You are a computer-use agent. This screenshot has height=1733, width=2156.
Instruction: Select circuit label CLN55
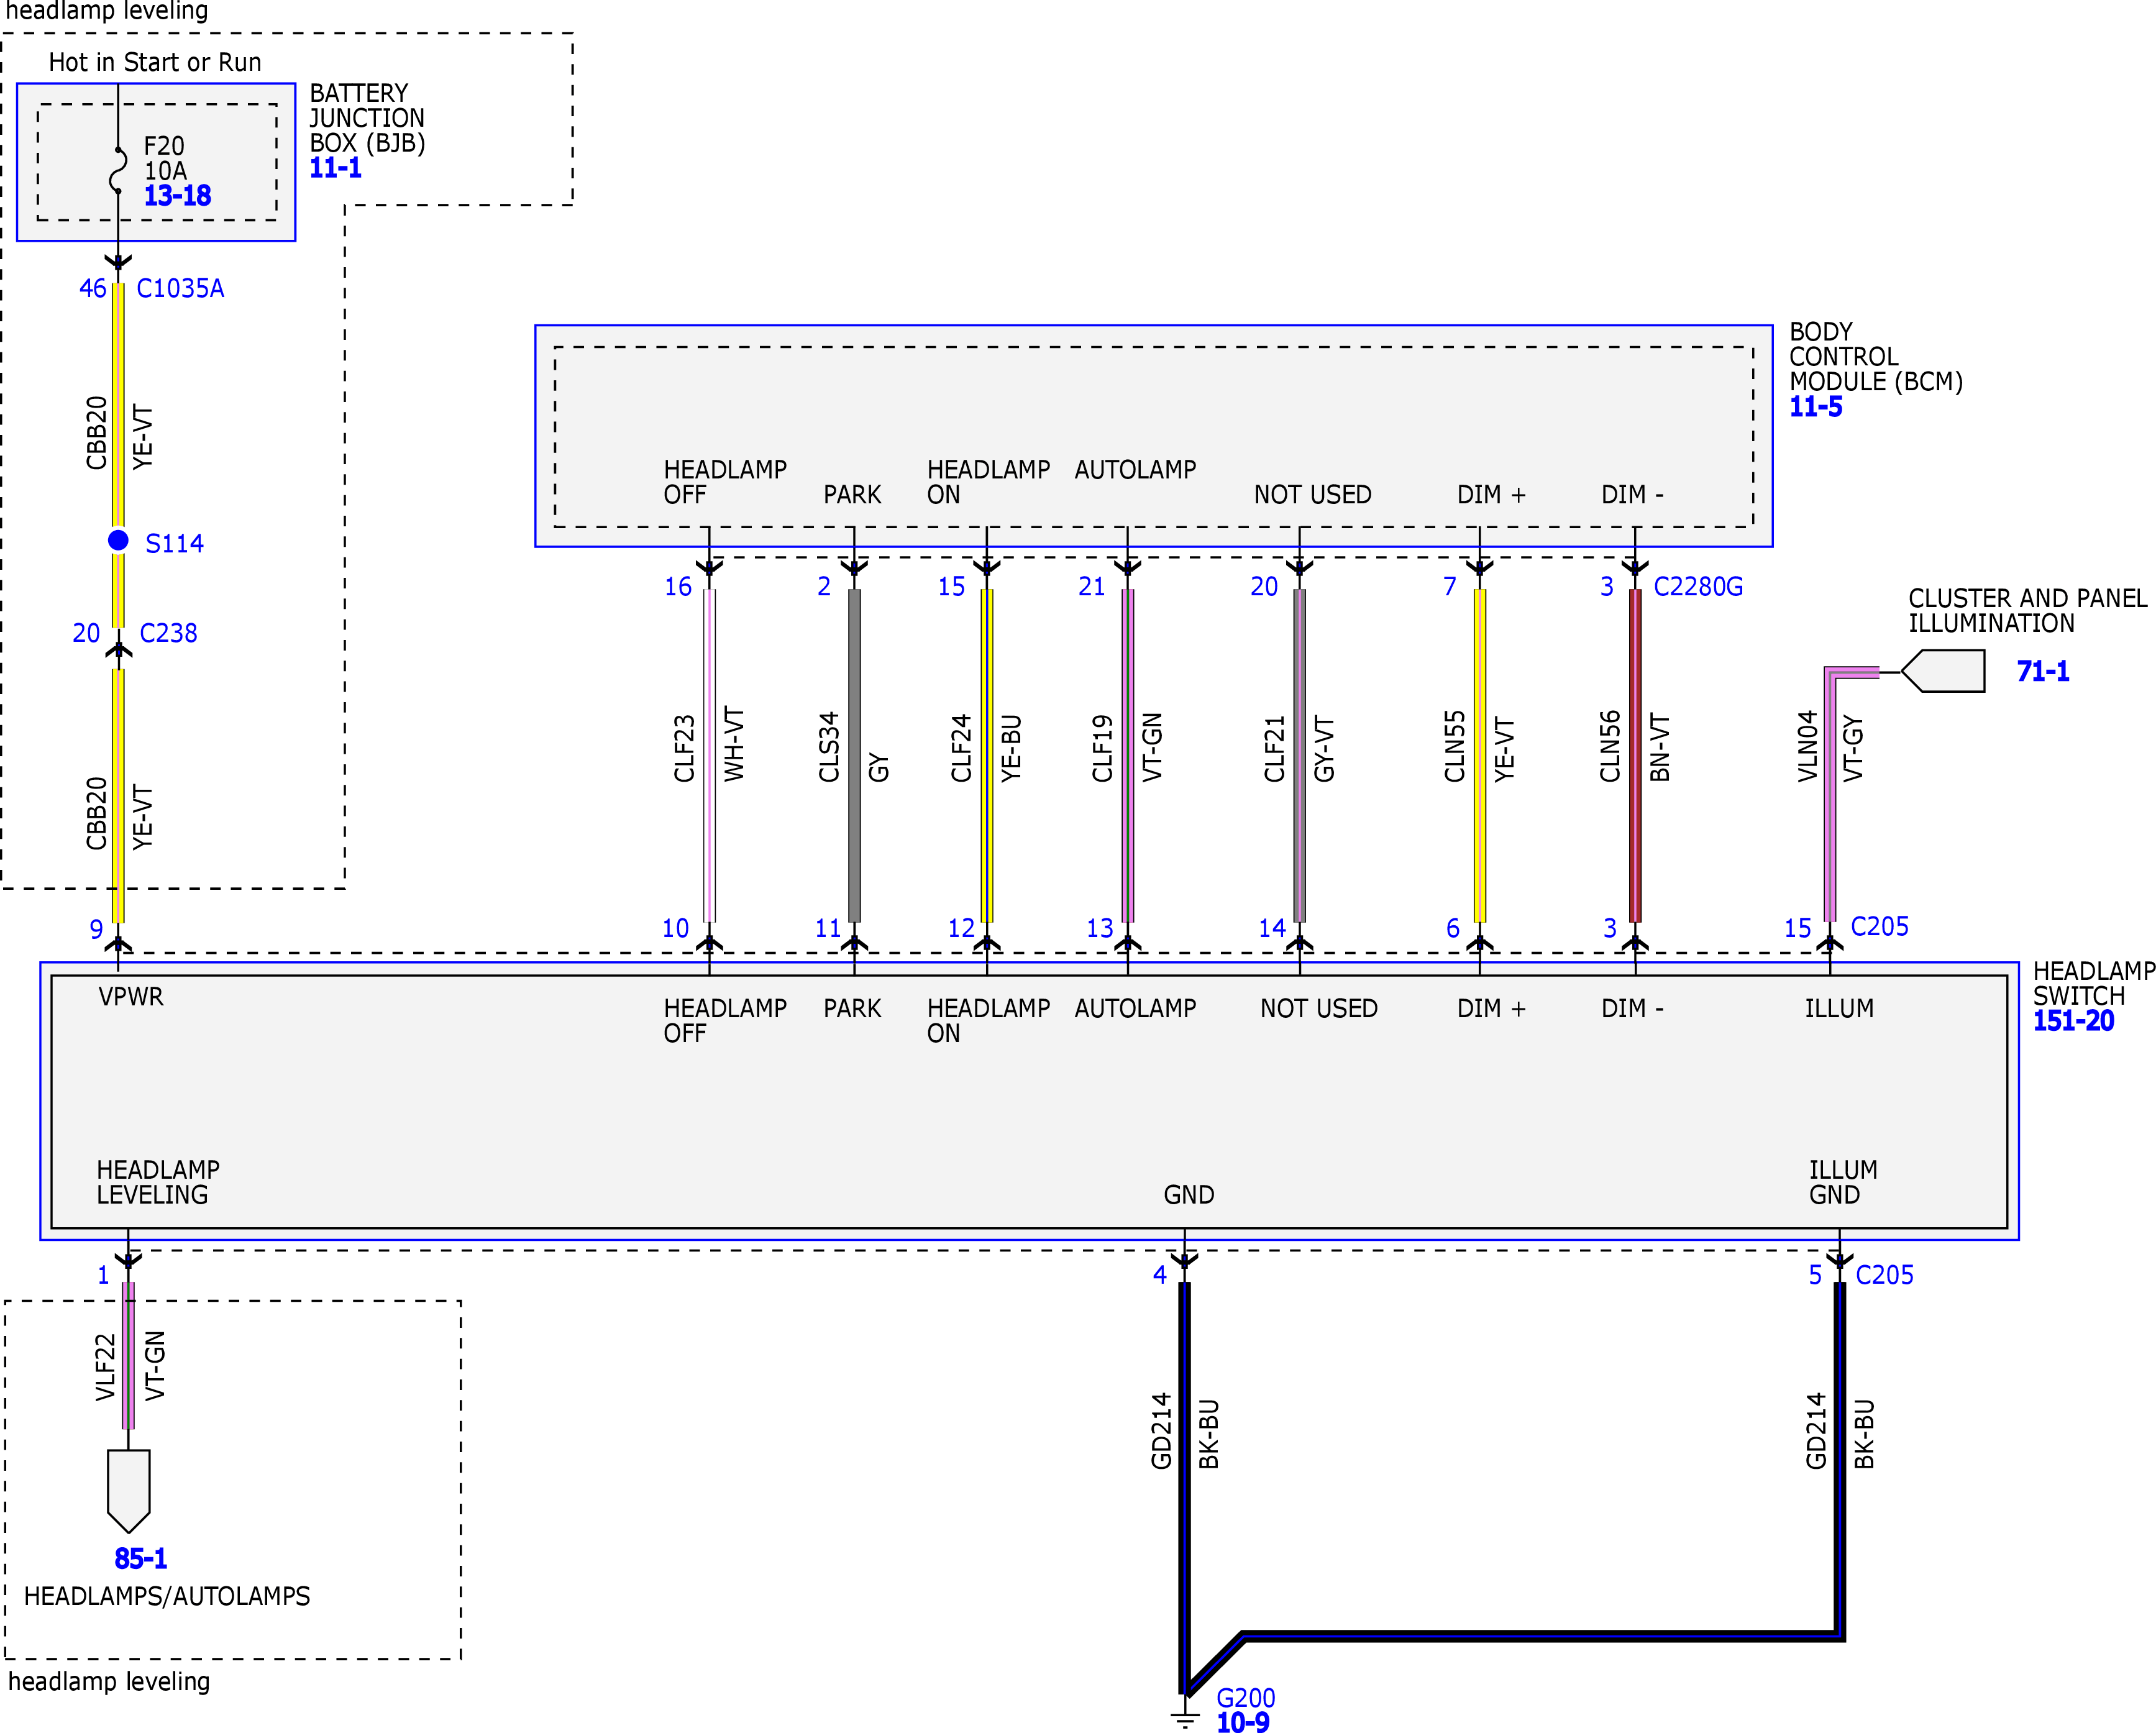pyautogui.click(x=1454, y=746)
